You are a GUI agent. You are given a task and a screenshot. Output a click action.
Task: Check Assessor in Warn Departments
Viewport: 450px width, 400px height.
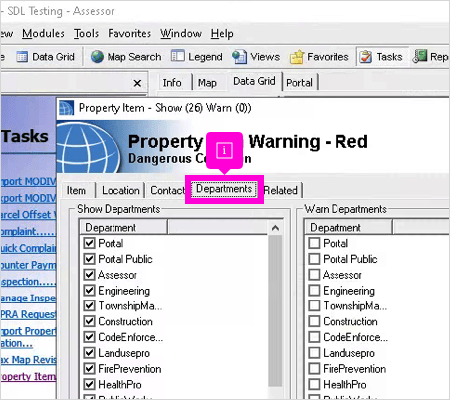click(x=314, y=275)
